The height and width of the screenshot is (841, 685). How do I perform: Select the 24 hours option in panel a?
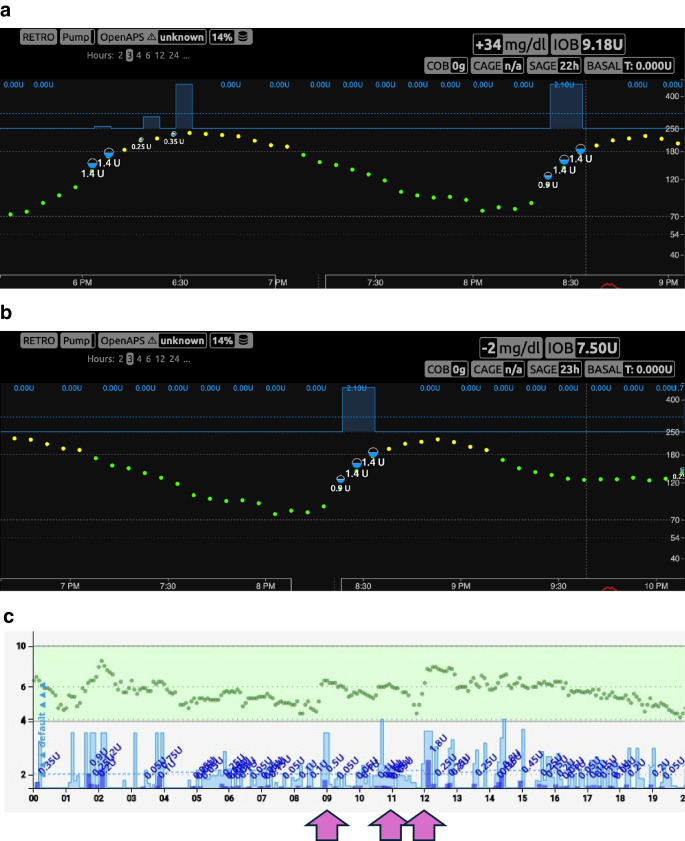[174, 55]
